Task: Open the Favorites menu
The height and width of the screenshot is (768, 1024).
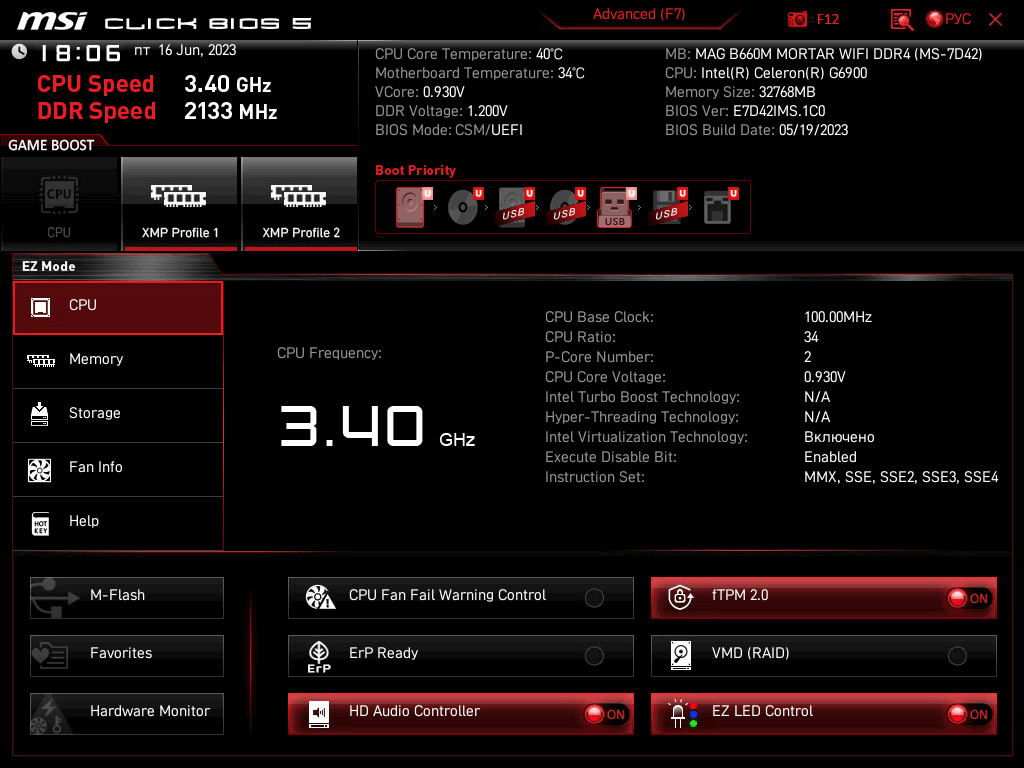Action: tap(127, 656)
